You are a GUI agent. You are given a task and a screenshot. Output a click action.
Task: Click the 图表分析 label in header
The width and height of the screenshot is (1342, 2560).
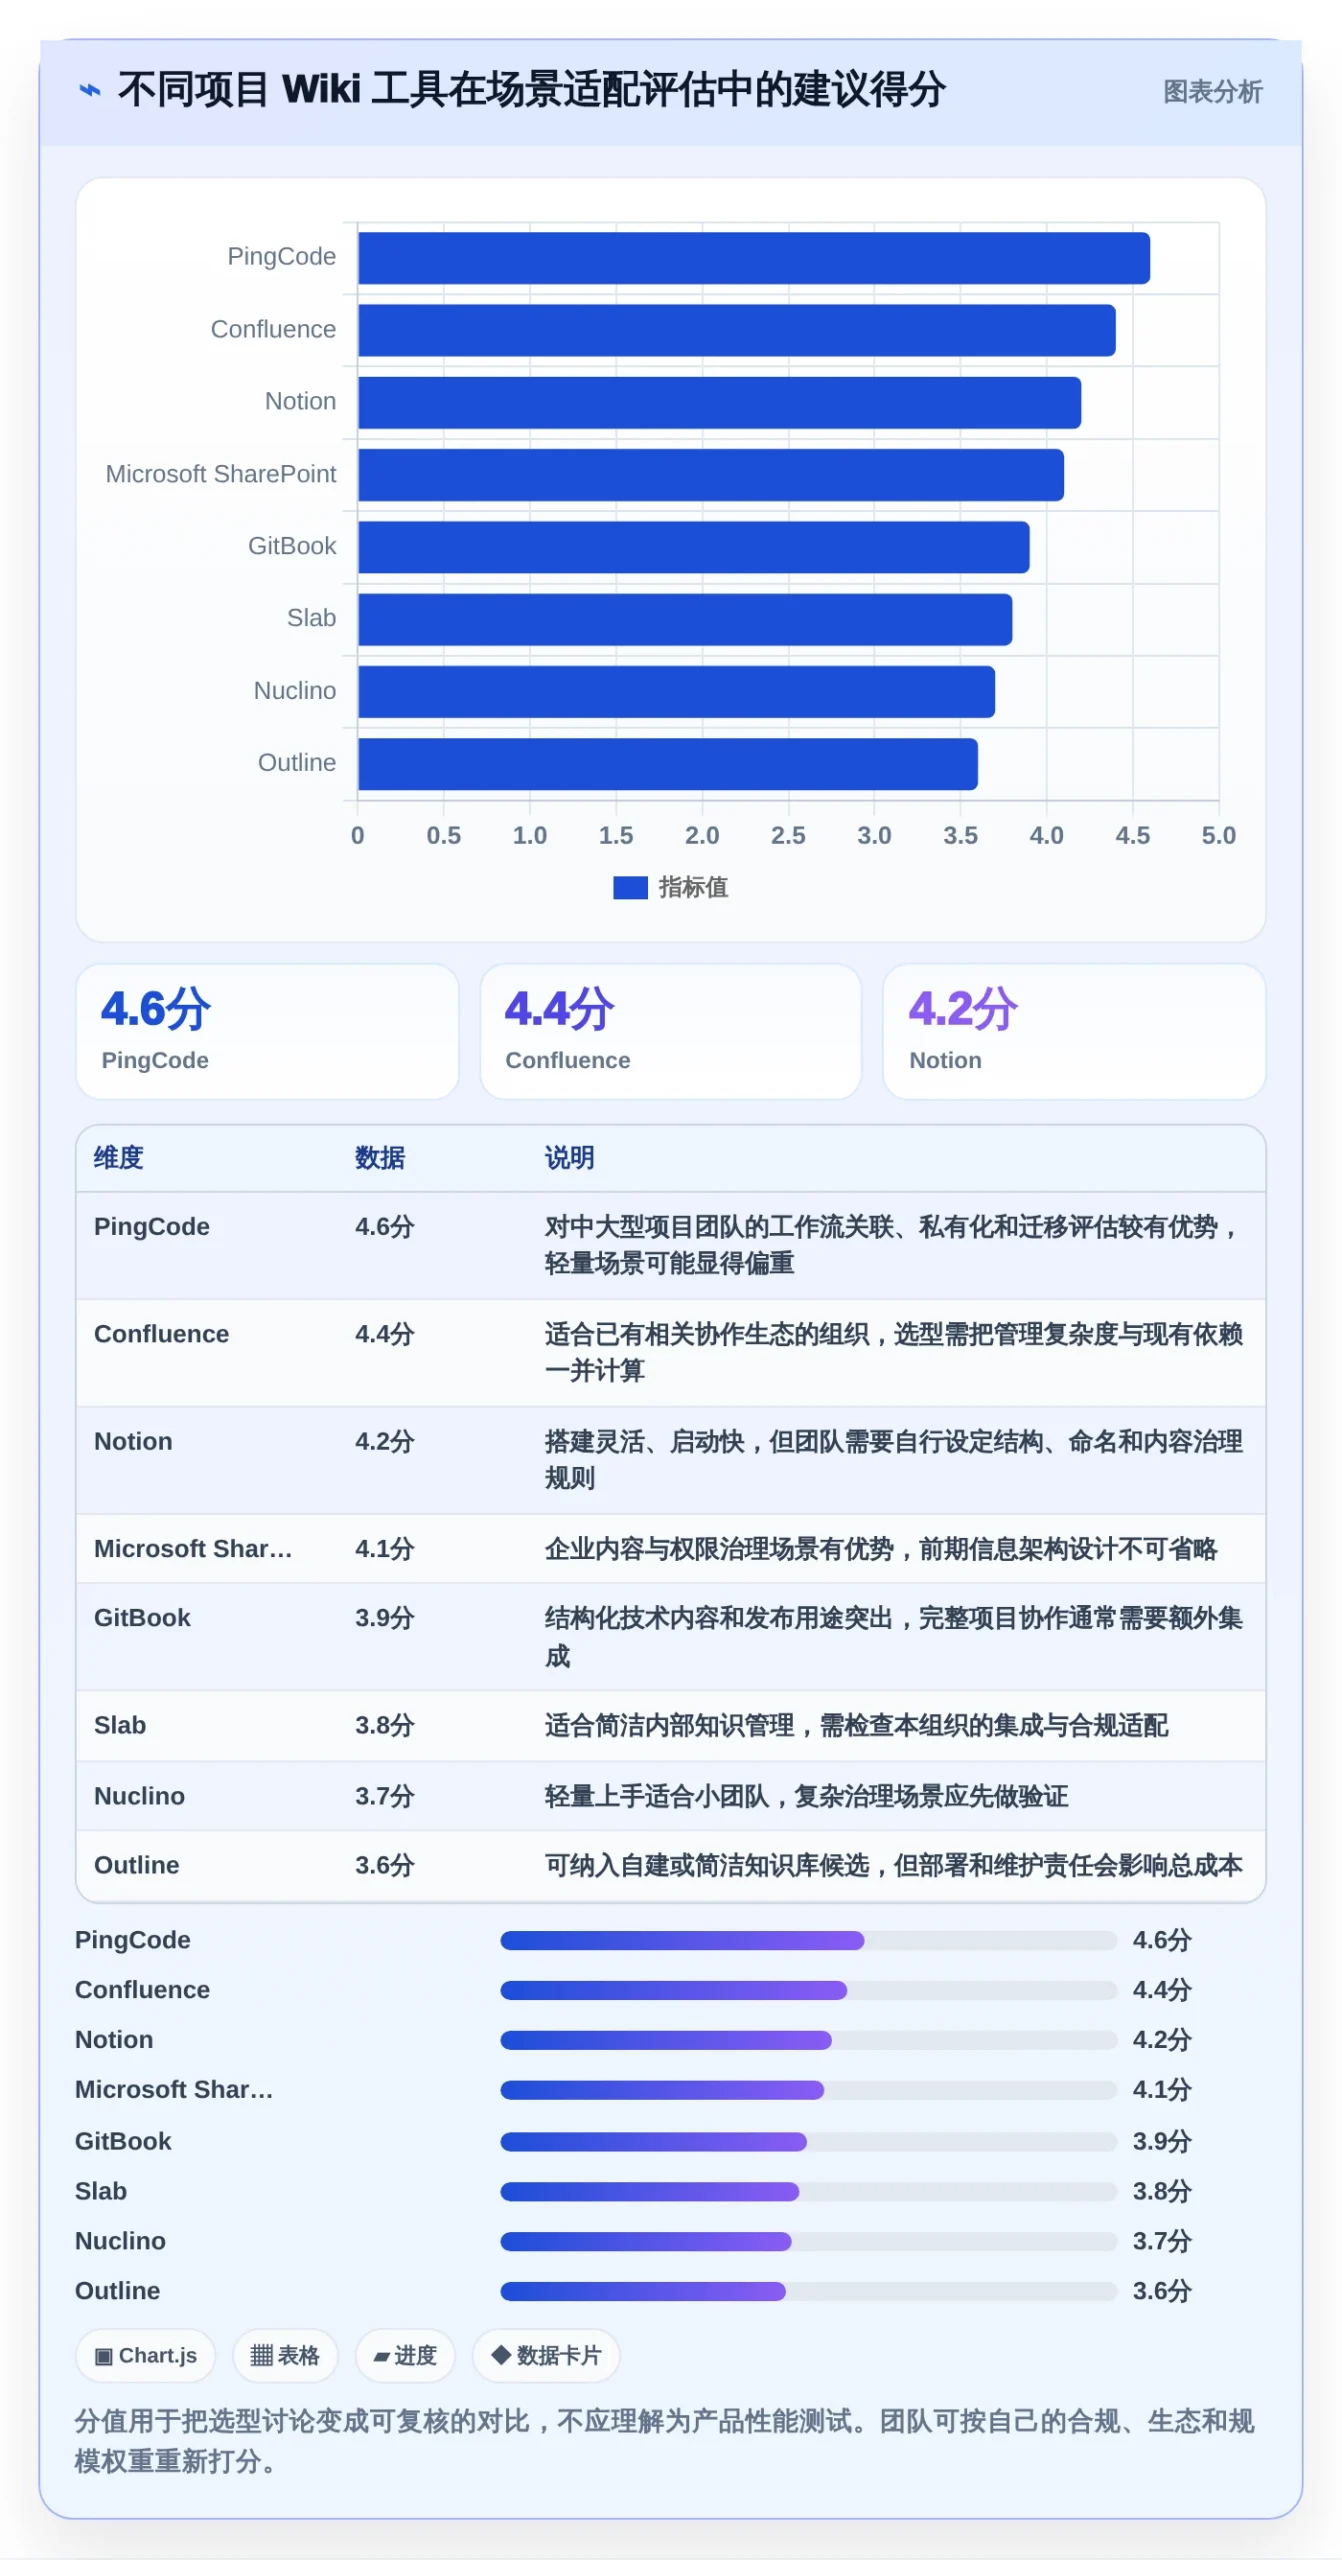click(1212, 92)
